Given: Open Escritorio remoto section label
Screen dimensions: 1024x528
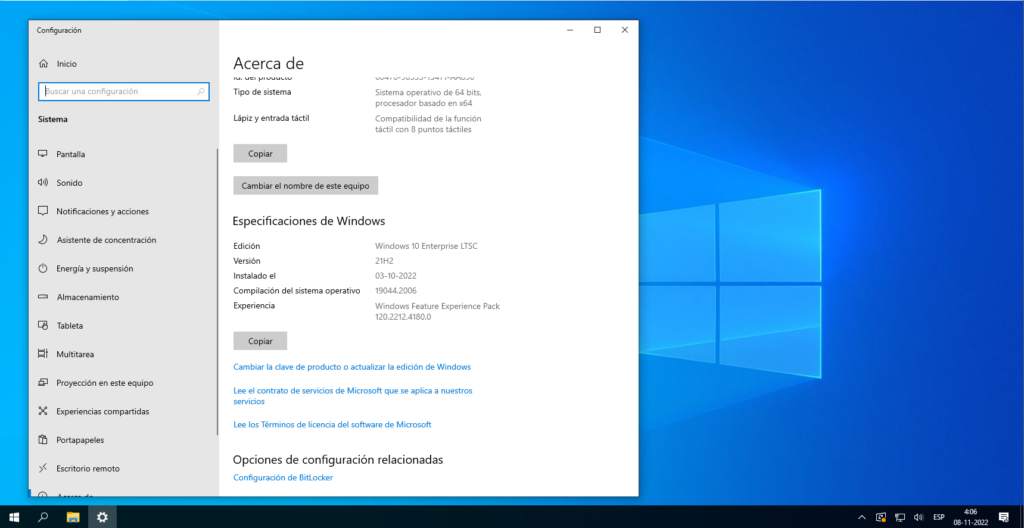Looking at the screenshot, I should point(88,469).
